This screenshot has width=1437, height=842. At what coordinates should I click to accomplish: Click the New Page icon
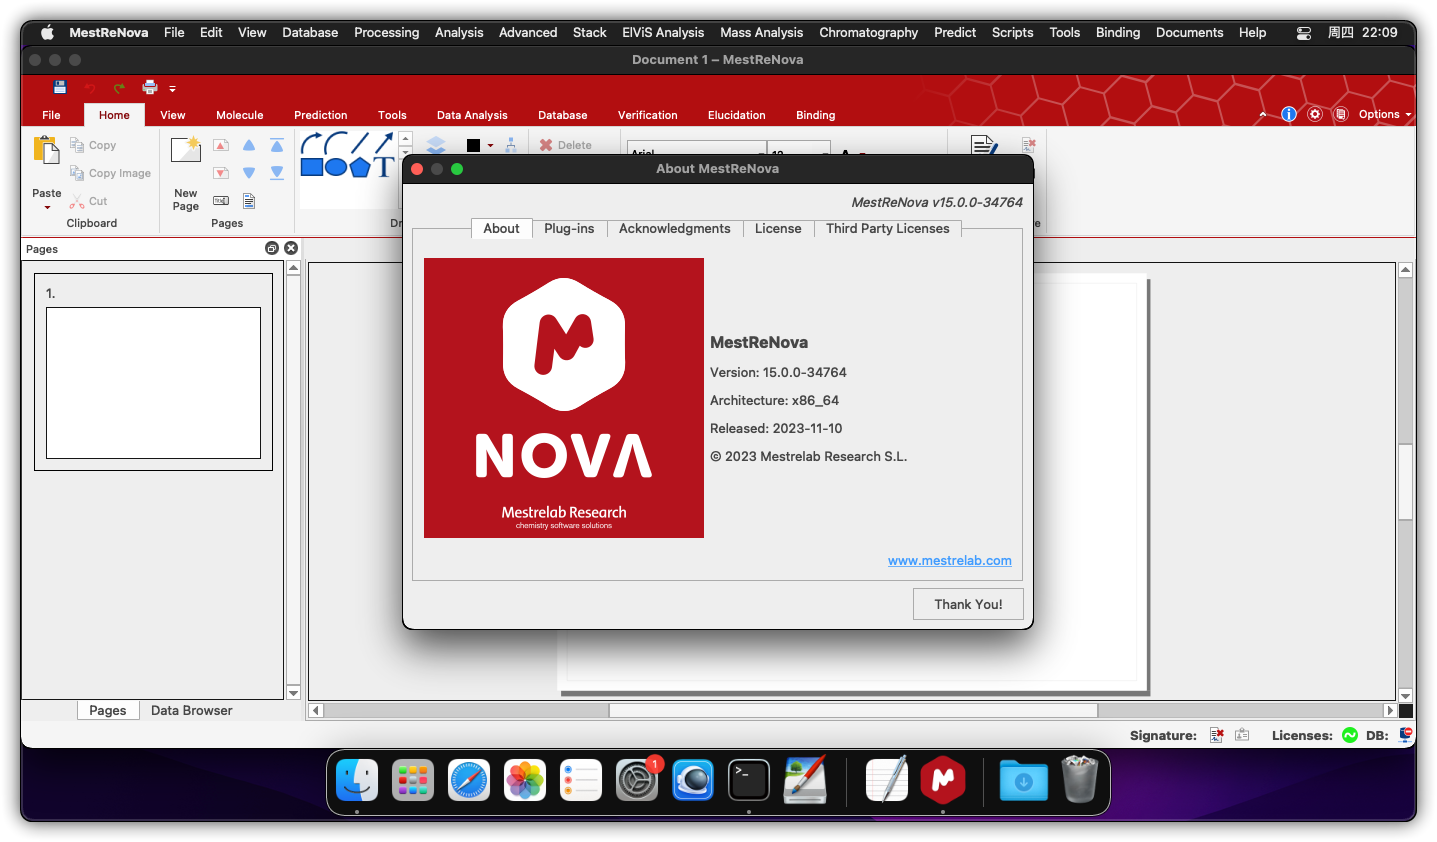tap(186, 151)
